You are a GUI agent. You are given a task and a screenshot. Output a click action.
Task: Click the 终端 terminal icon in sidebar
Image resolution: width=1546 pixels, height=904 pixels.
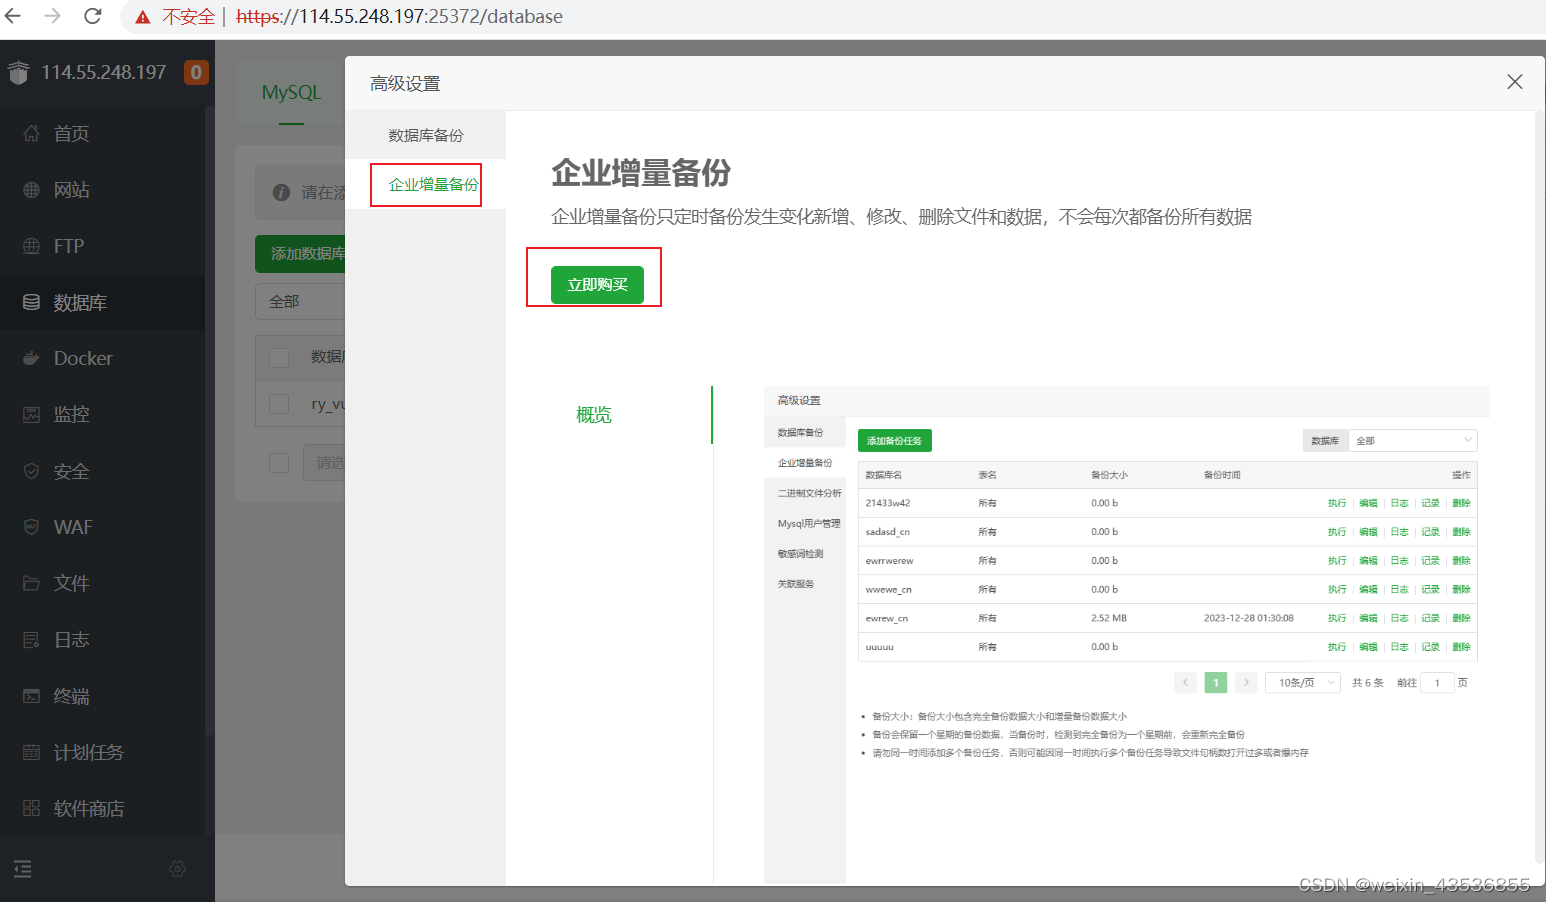click(32, 696)
